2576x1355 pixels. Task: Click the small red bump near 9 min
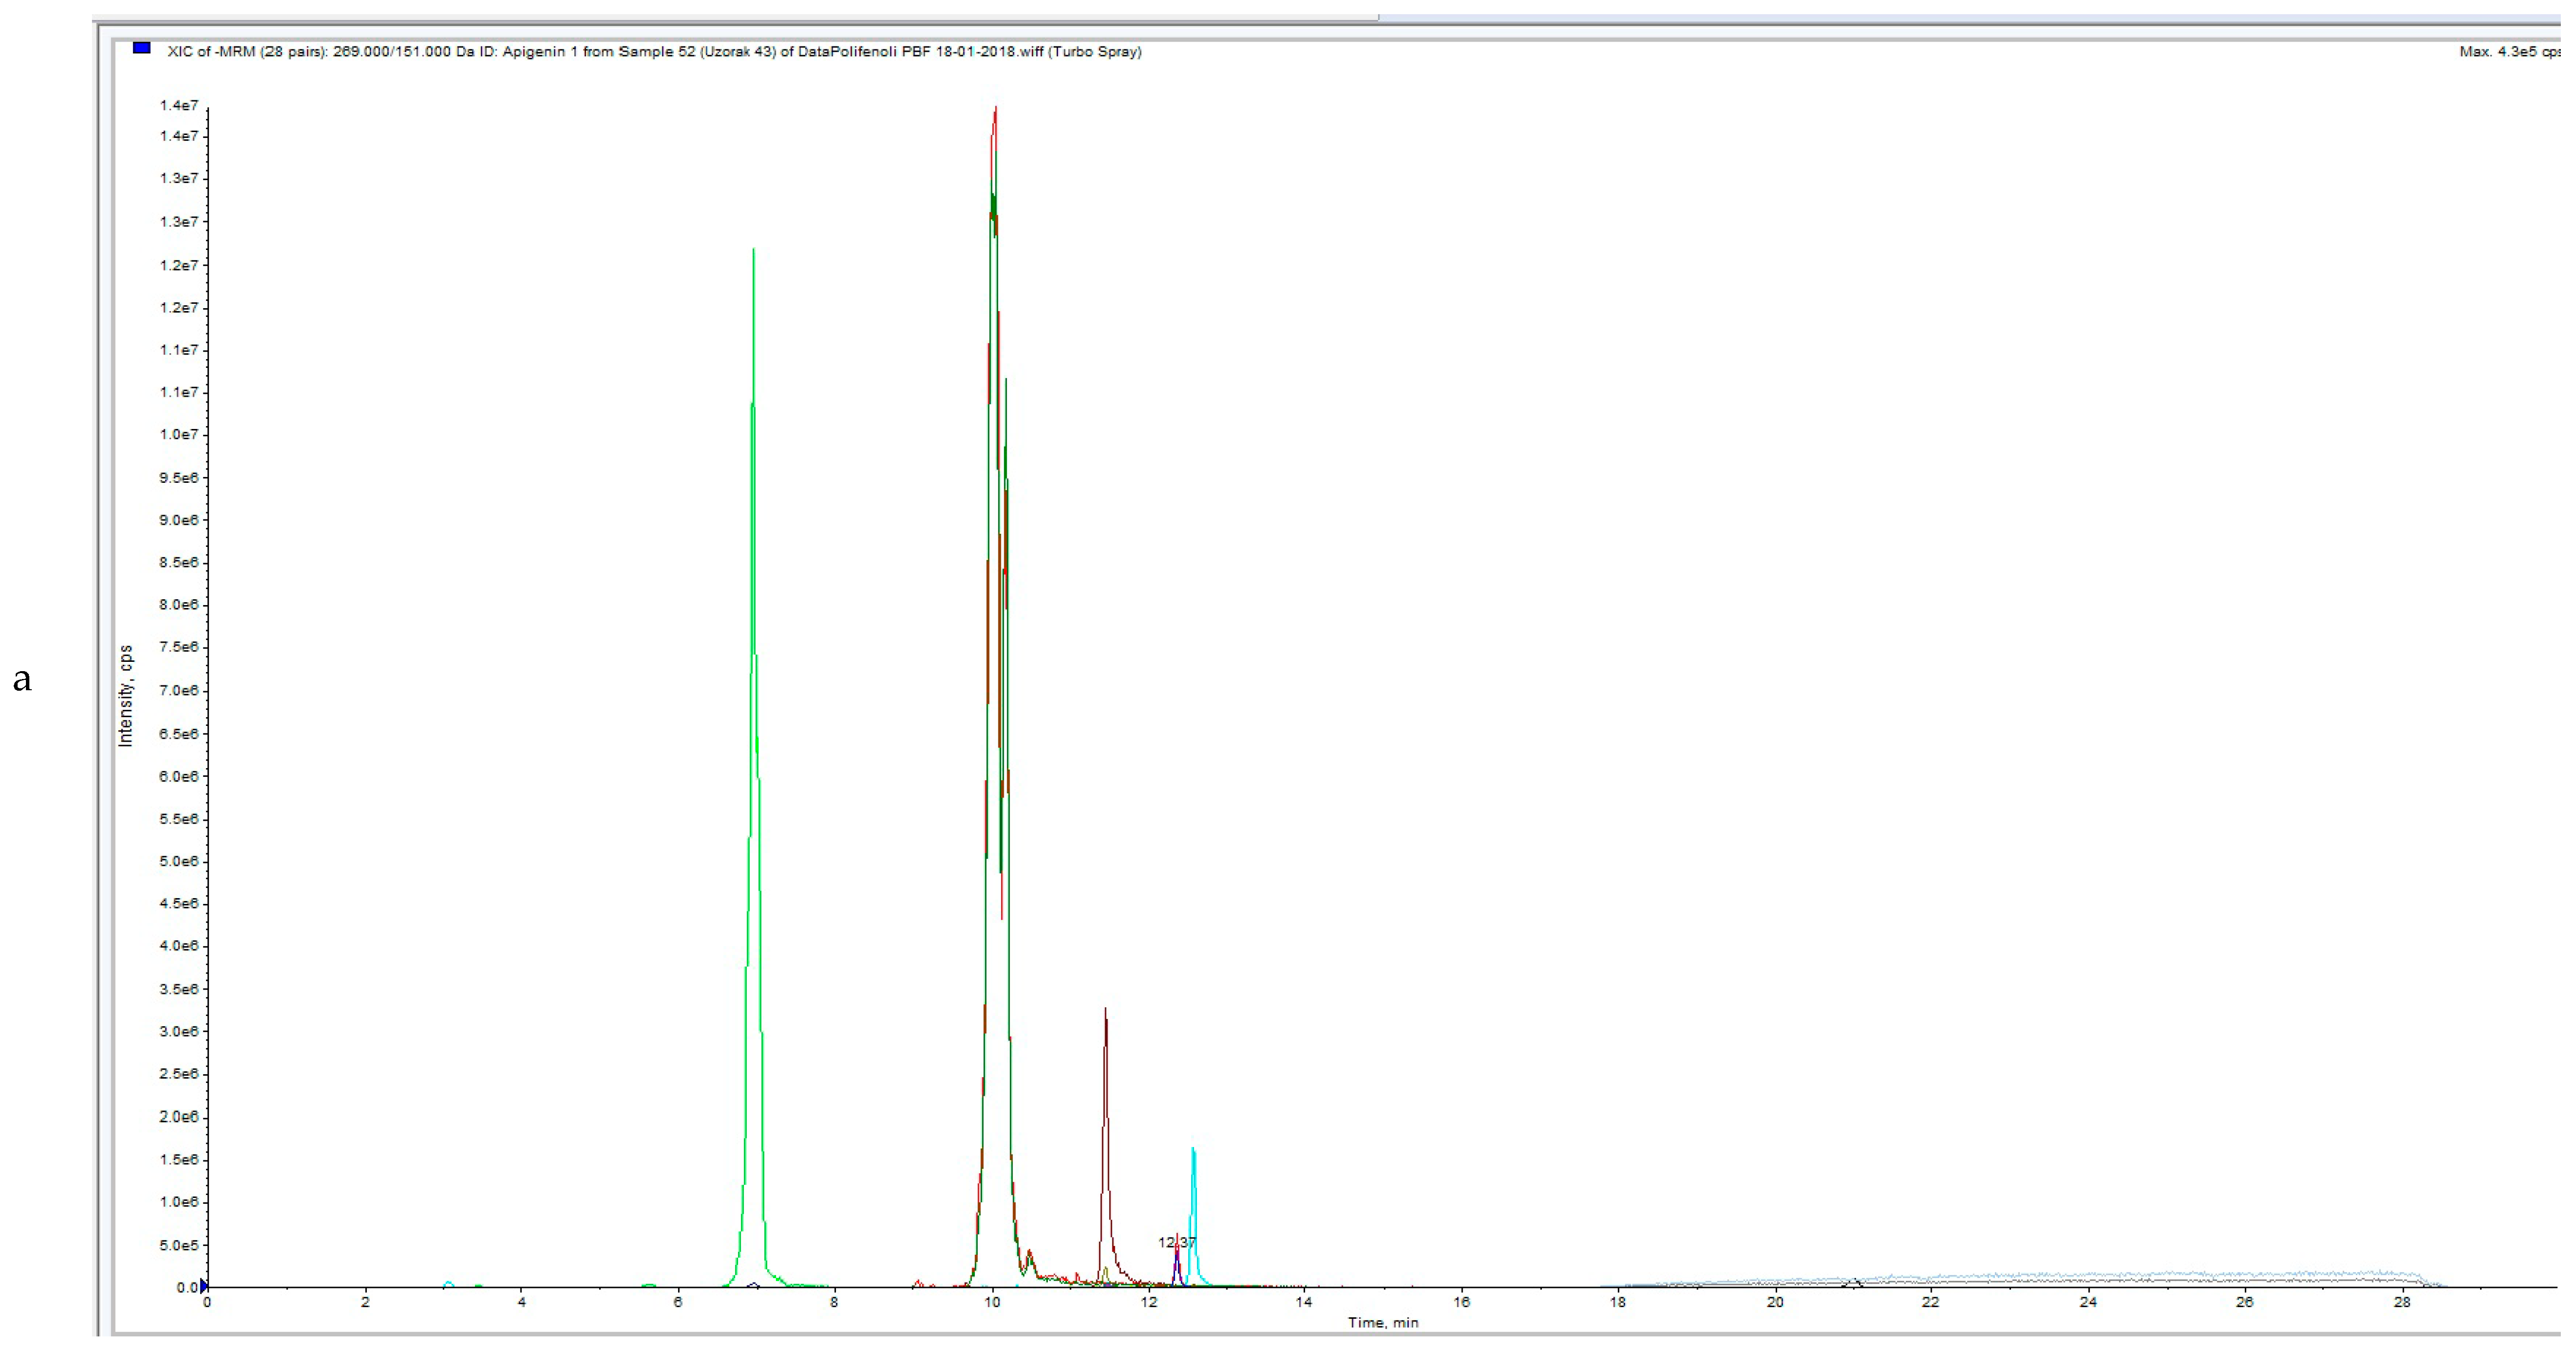(x=917, y=1282)
